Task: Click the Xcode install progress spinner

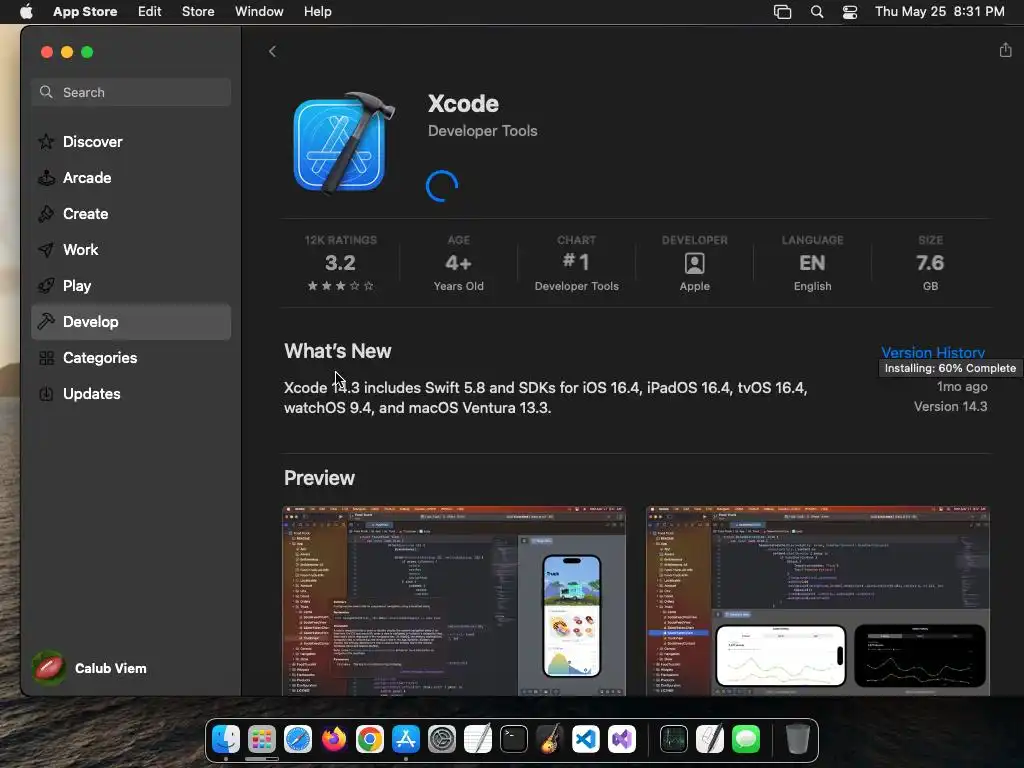Action: click(441, 186)
